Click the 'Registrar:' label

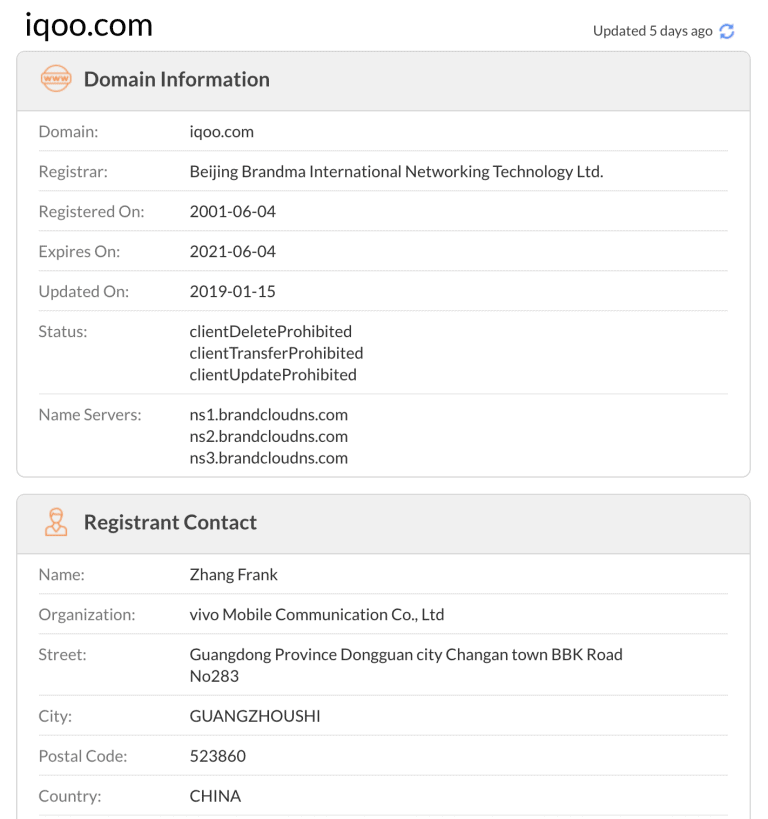tap(73, 171)
